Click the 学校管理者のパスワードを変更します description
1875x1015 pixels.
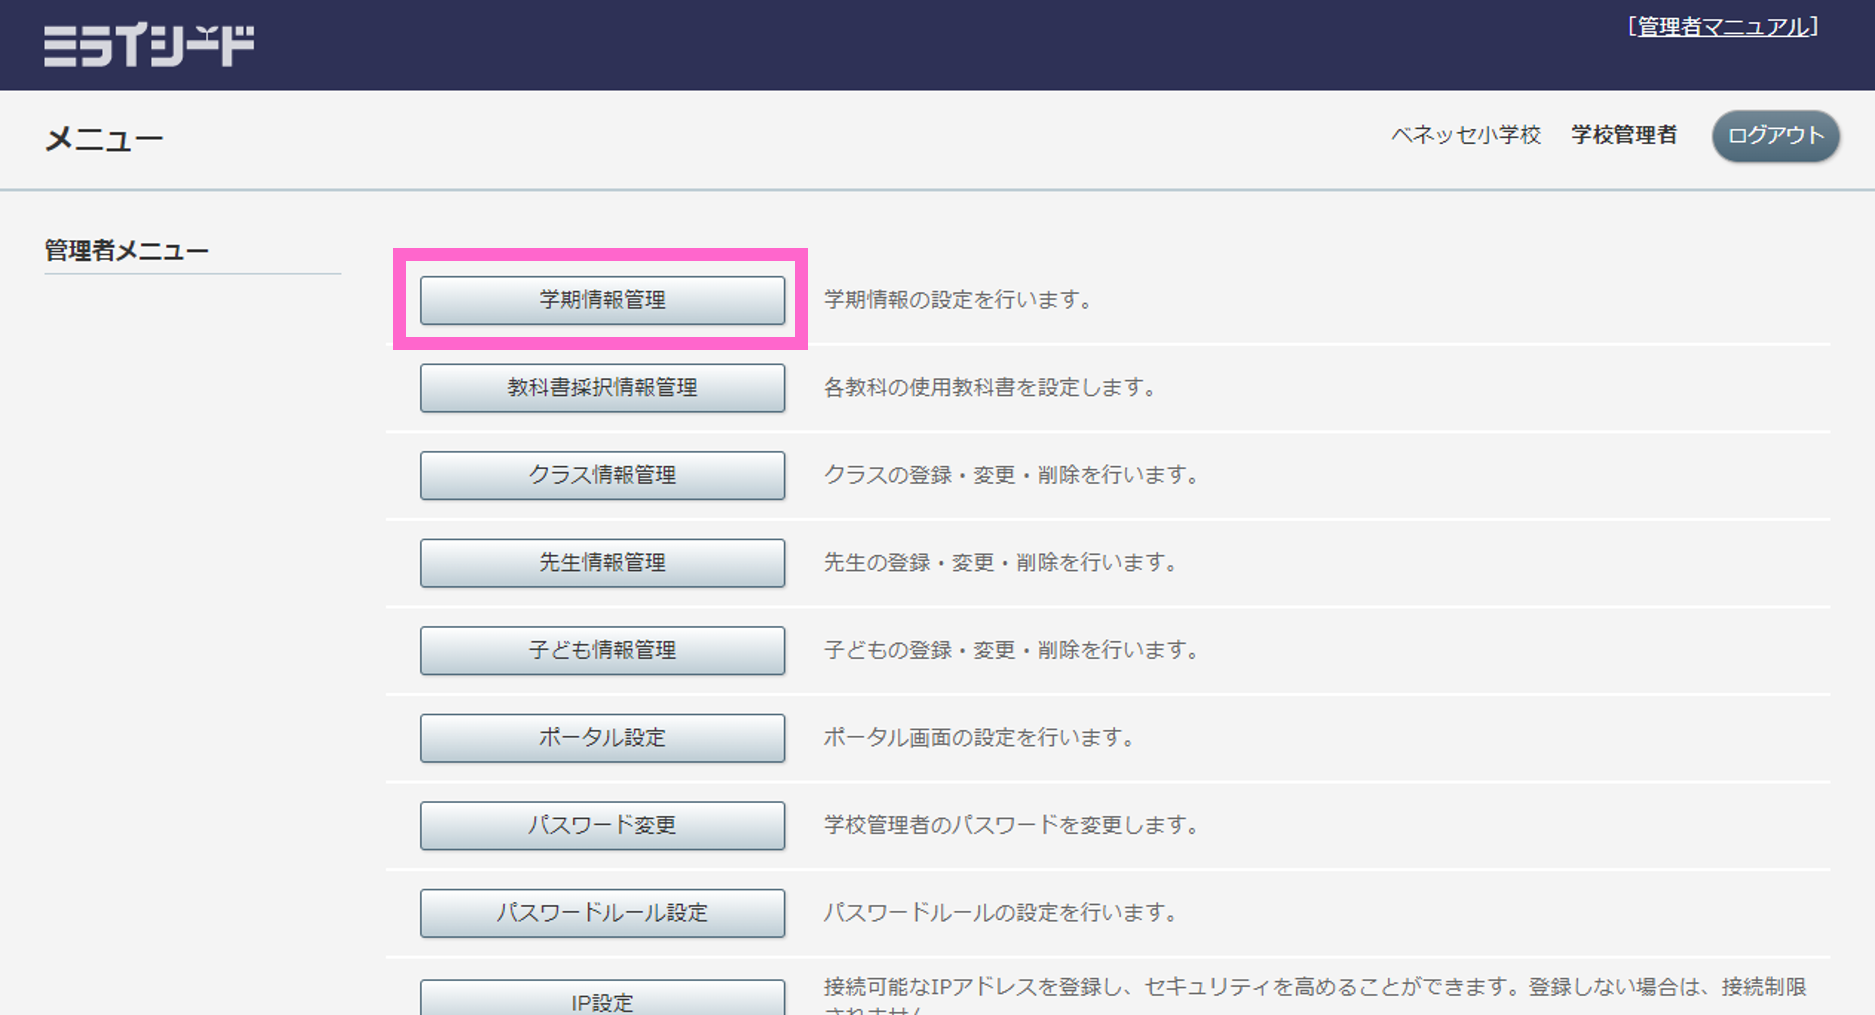coord(1011,825)
